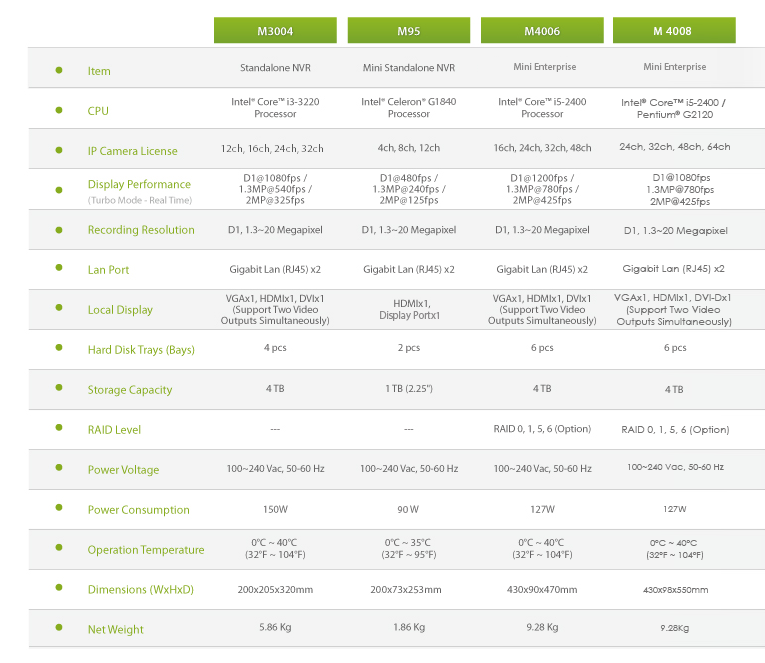Click the green bullet beside CPU
This screenshot has width=765, height=663.
tap(59, 110)
